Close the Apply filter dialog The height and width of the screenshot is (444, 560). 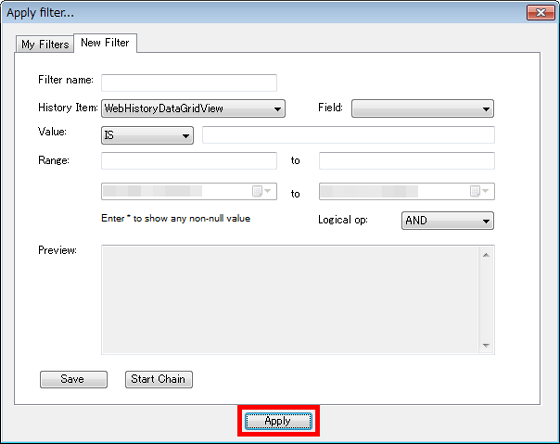point(540,13)
